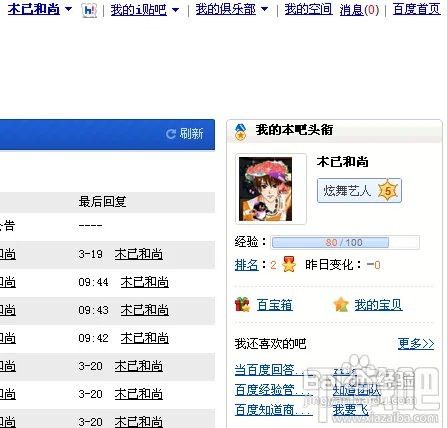Open the 我的宝贝 link

pos(378,305)
